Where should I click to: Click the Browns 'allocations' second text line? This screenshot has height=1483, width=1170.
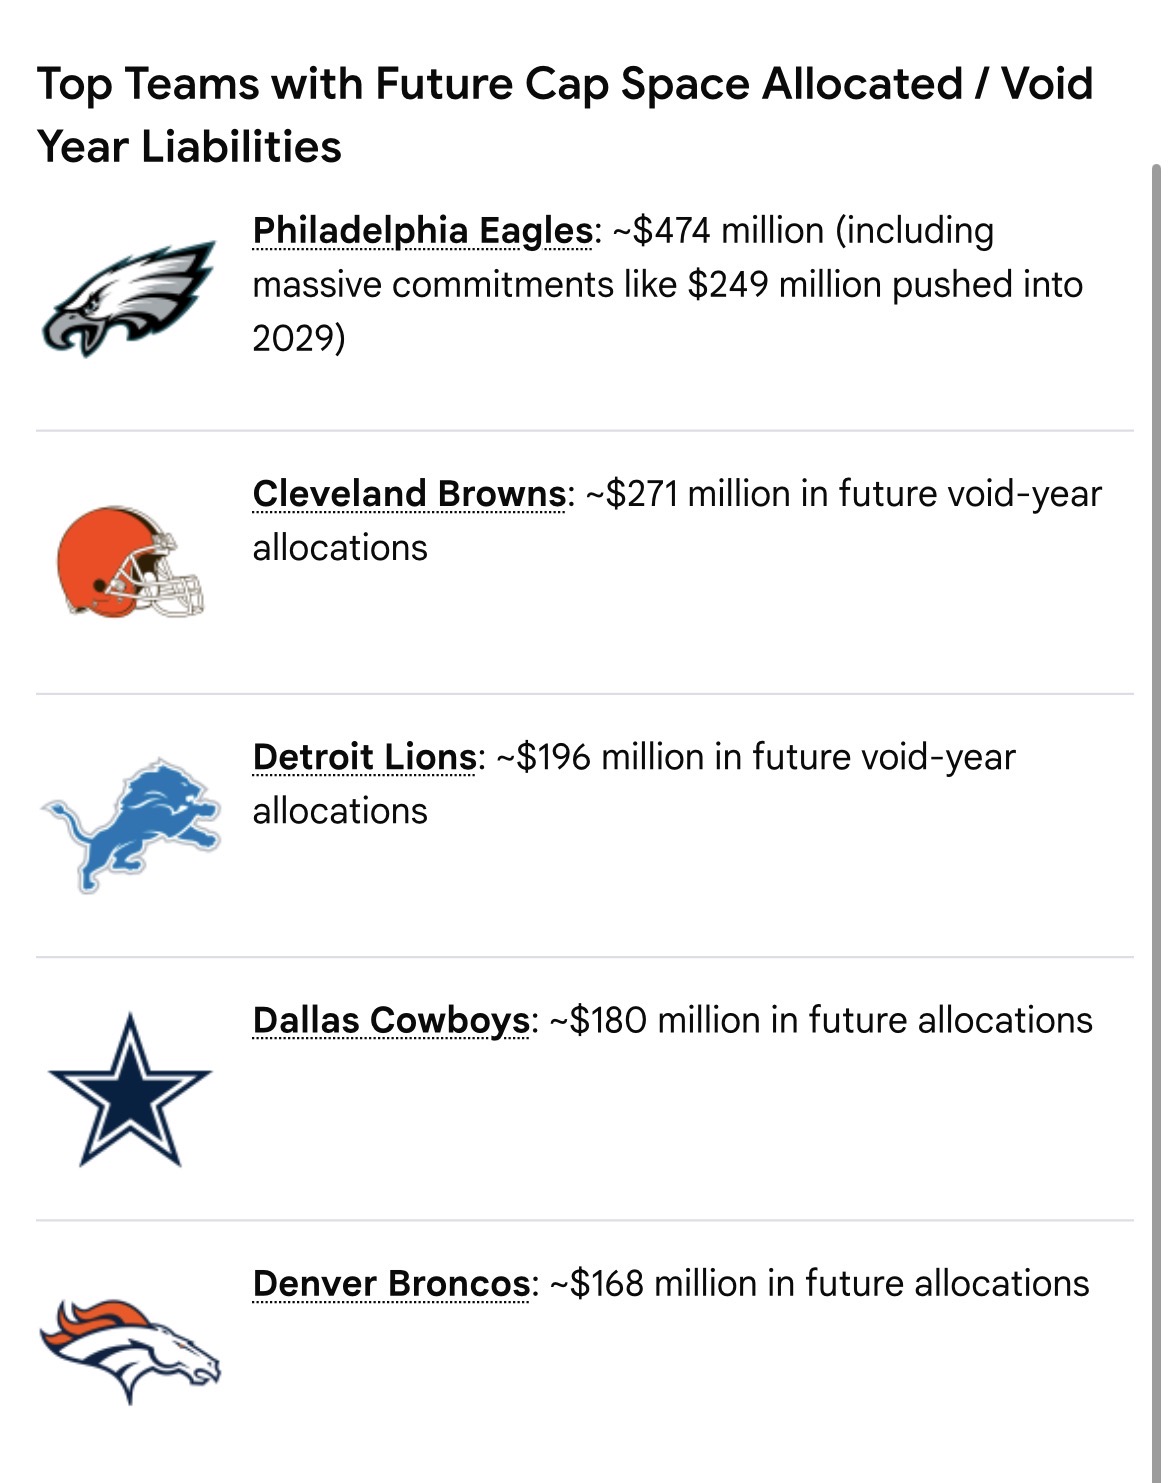point(340,548)
